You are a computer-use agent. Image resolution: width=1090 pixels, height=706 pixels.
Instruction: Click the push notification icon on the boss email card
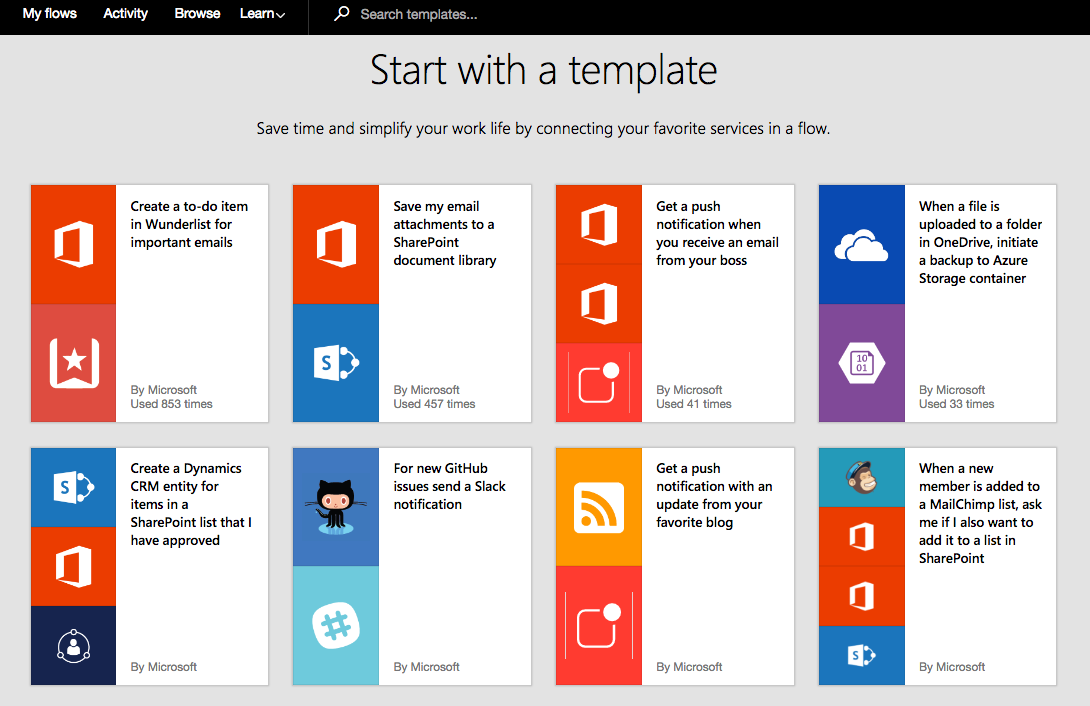(599, 382)
